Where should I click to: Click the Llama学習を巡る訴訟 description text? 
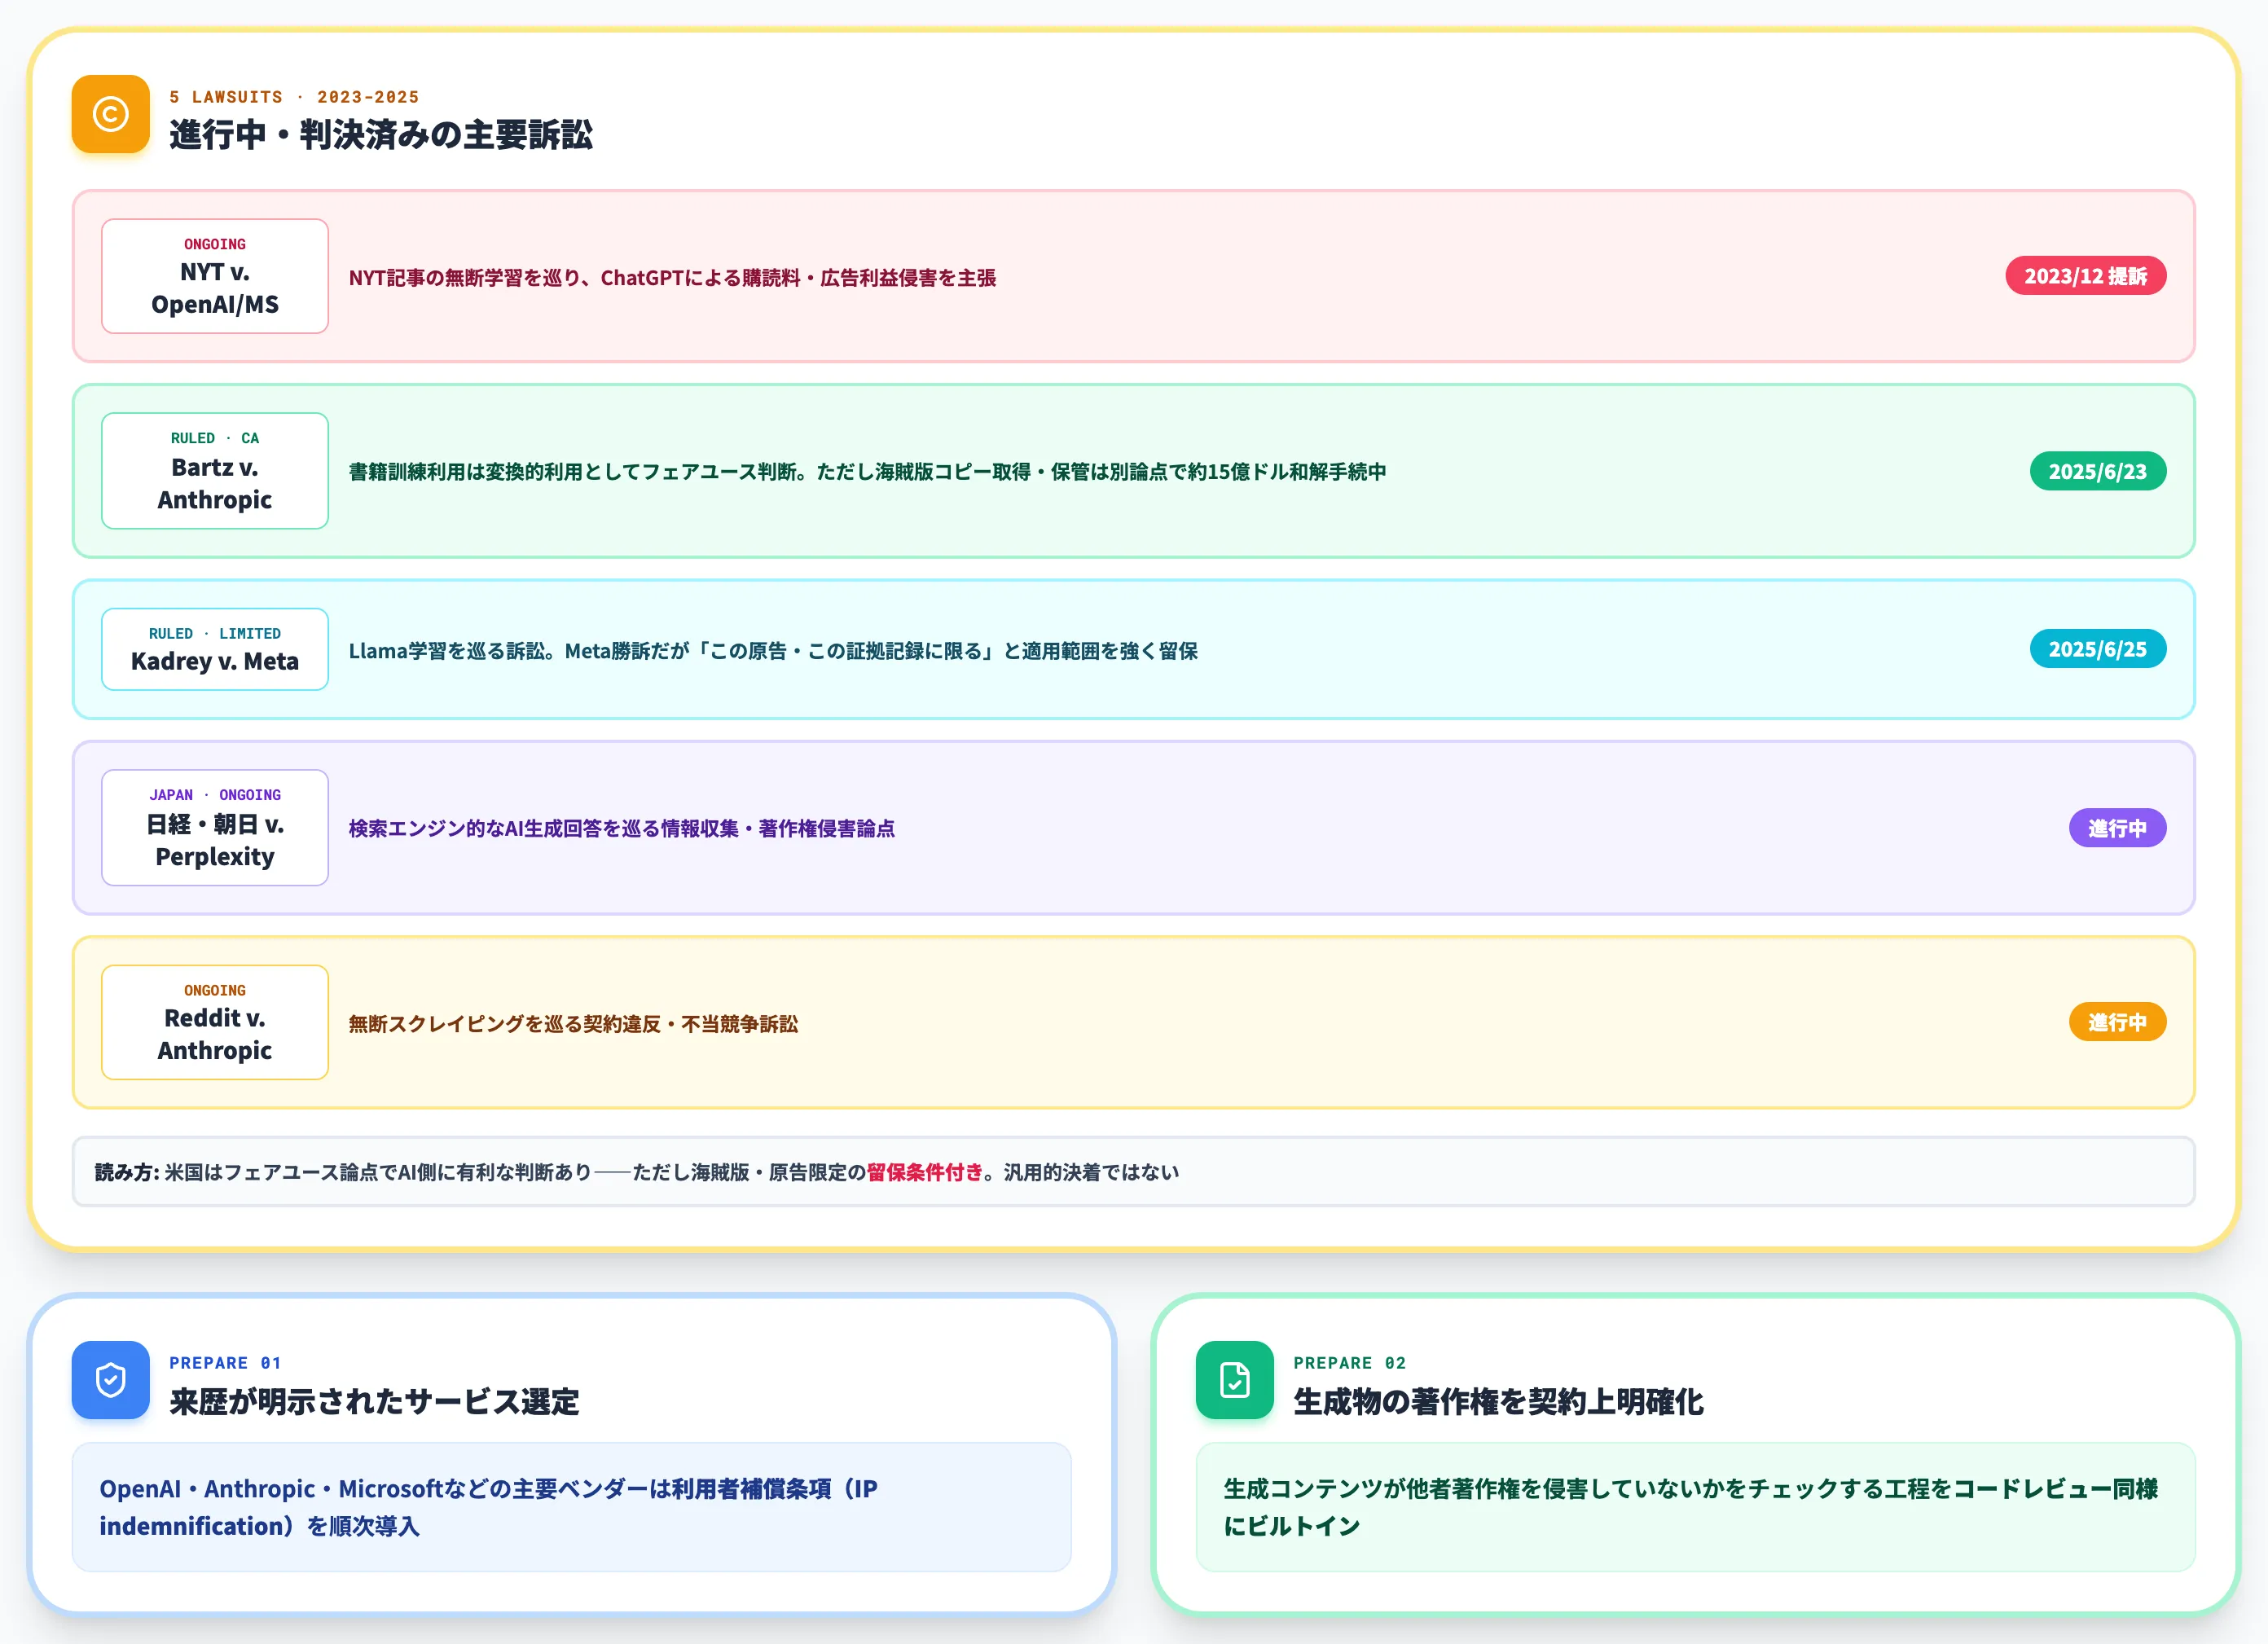point(773,650)
